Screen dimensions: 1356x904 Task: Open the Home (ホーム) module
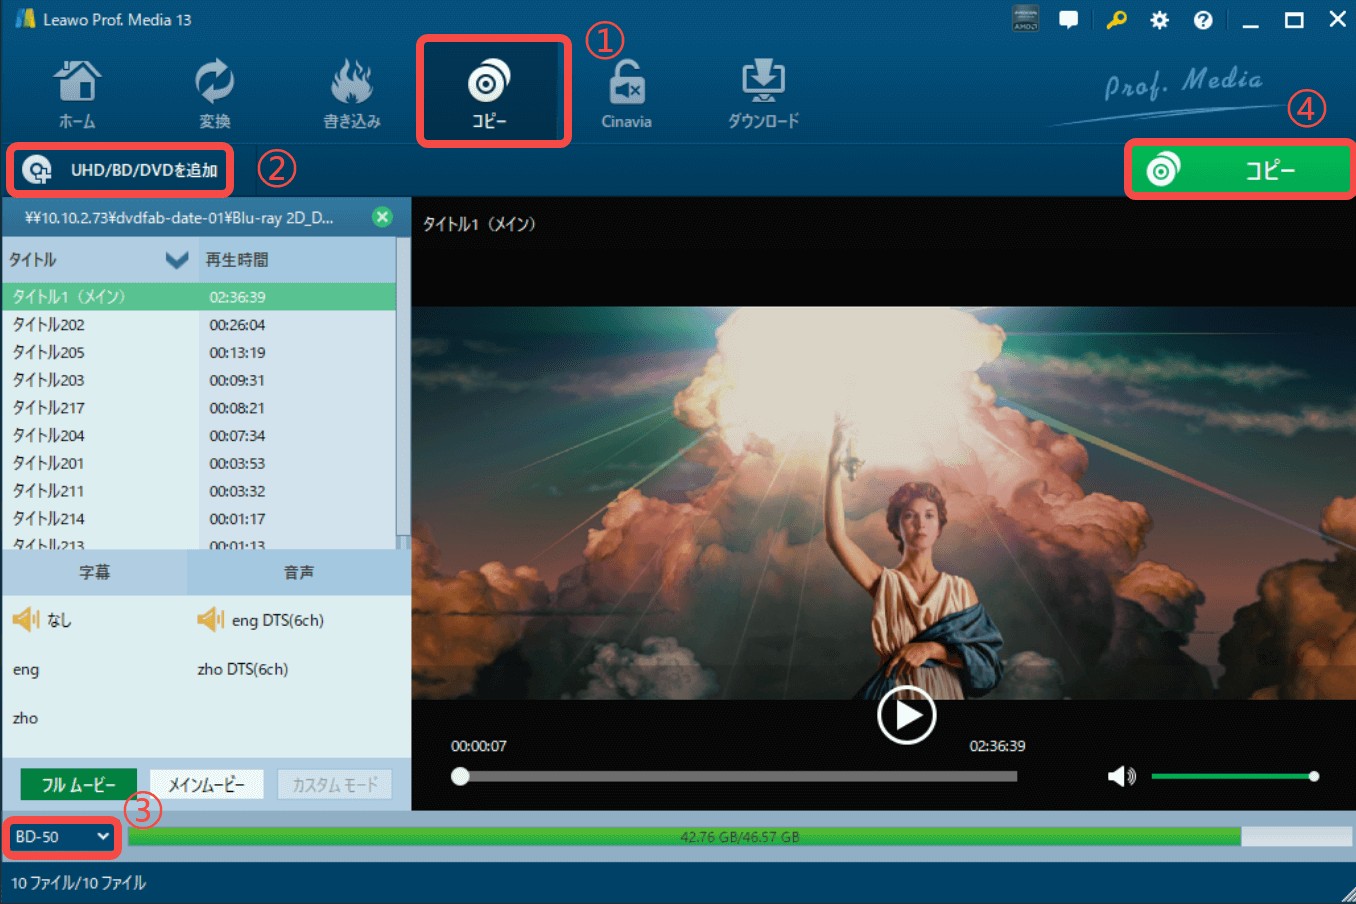point(77,95)
